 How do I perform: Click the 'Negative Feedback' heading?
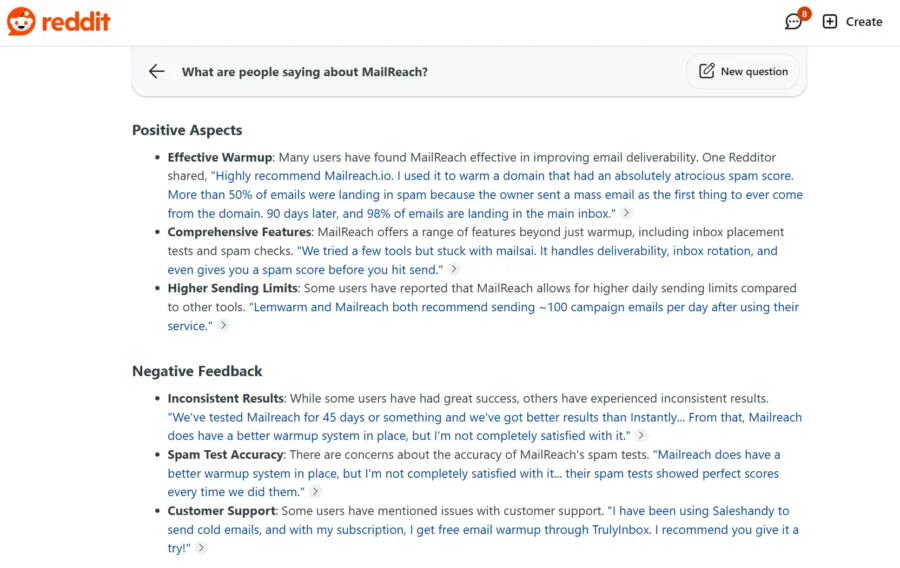coord(197,371)
